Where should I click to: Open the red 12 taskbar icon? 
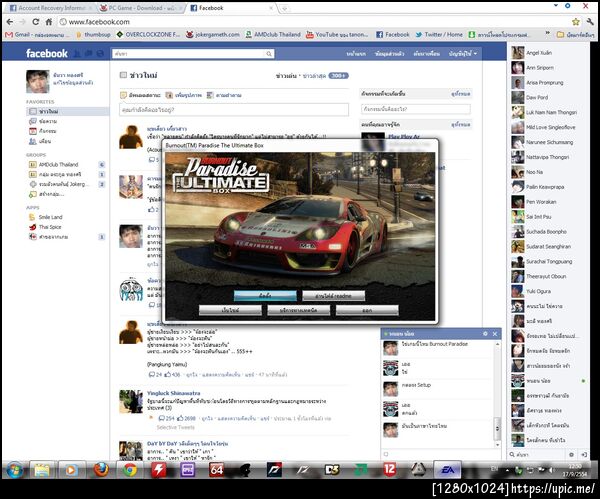click(x=390, y=470)
